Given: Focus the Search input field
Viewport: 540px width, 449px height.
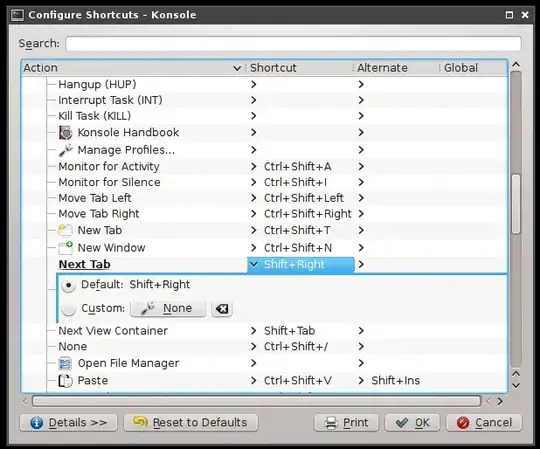Looking at the screenshot, I should [x=293, y=44].
